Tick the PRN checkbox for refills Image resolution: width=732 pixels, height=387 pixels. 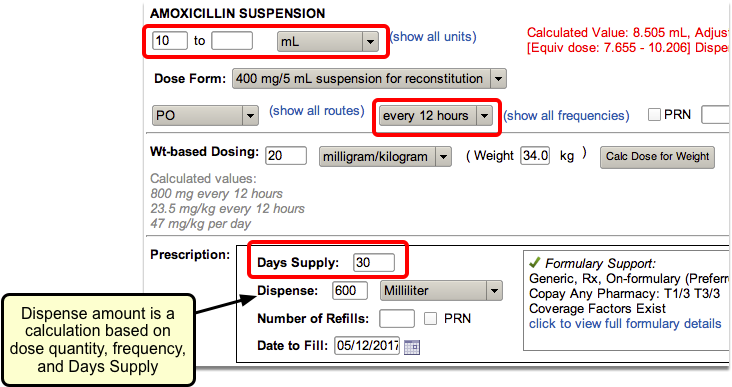click(x=430, y=319)
